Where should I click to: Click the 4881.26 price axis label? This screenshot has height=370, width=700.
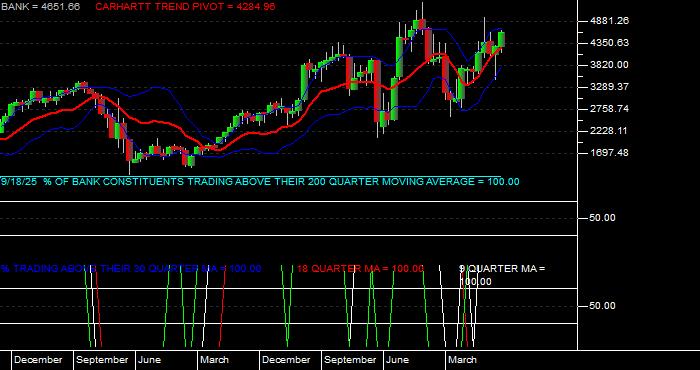coord(609,21)
